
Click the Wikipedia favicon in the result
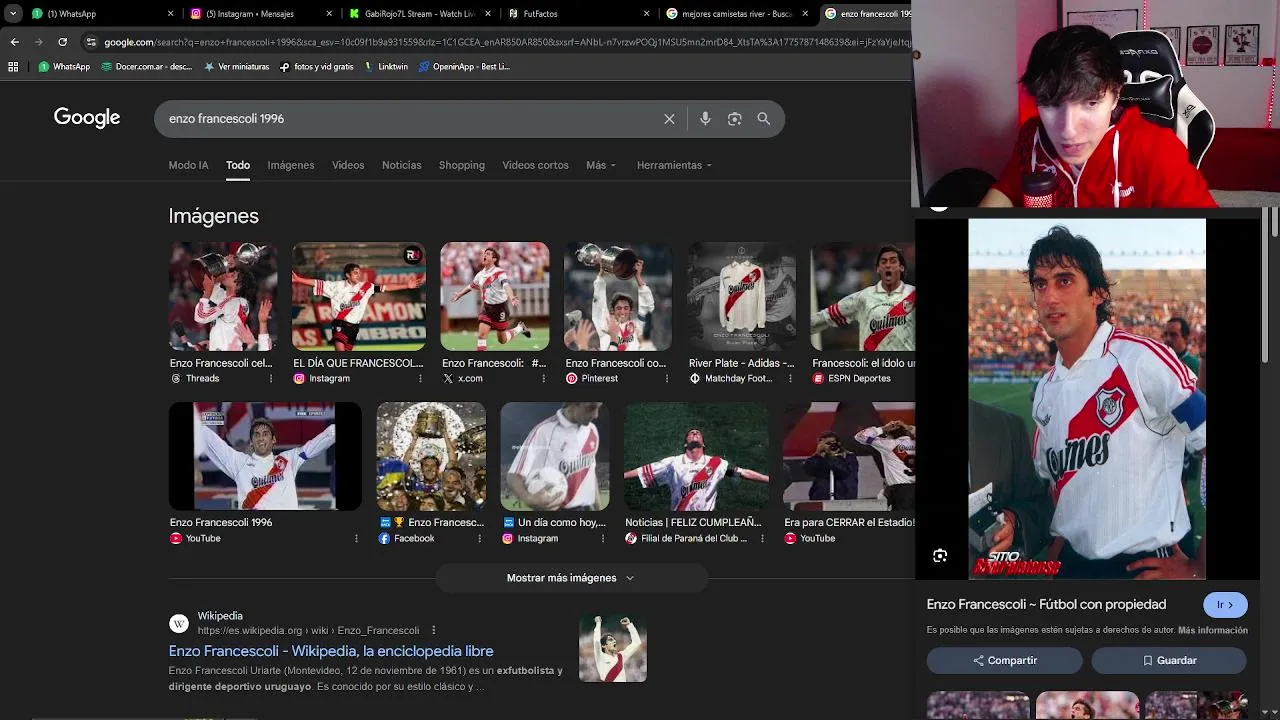click(179, 624)
